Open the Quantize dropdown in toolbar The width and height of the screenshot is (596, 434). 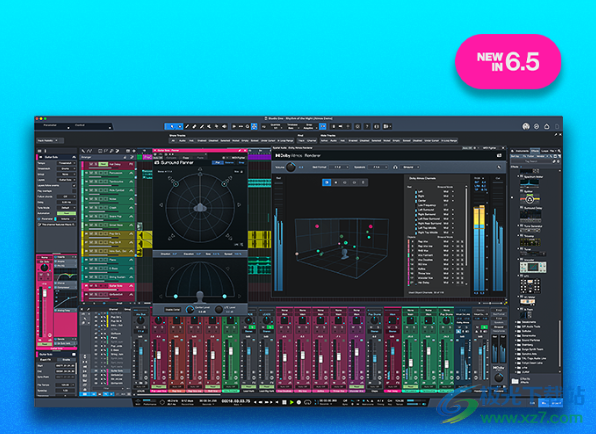click(x=276, y=127)
